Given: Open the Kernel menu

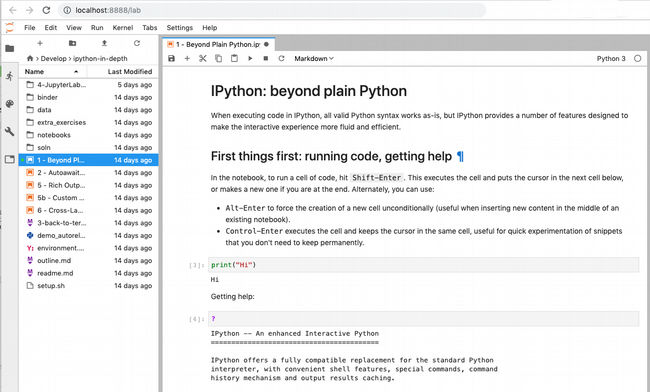Looking at the screenshot, I should pyautogui.click(x=123, y=28).
